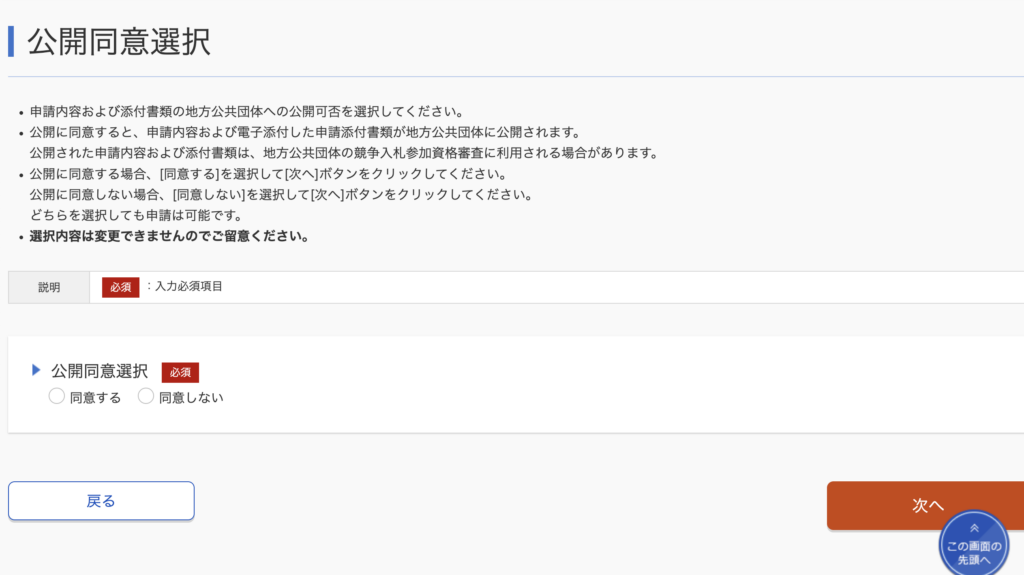Click instruction line 公開に同意しない場合

click(x=281, y=195)
